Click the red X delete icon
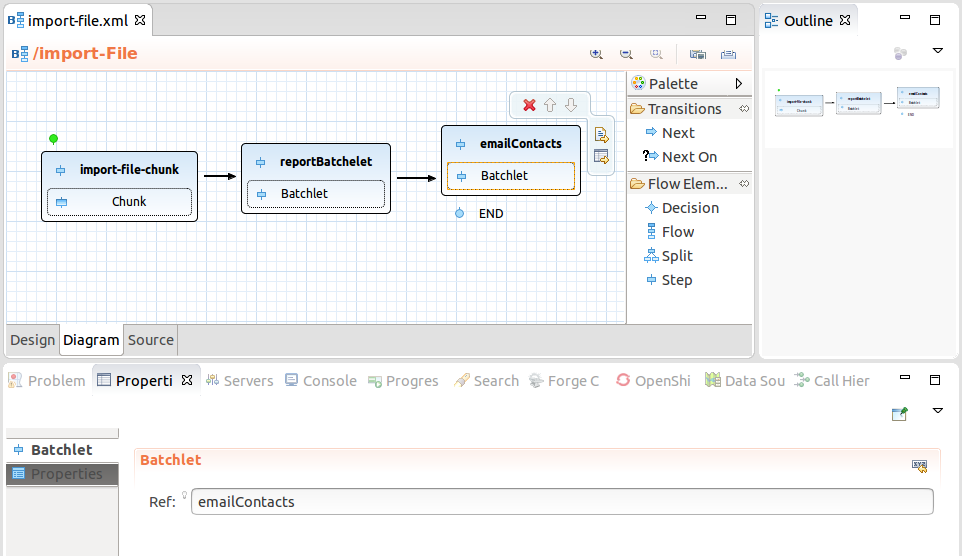The height and width of the screenshot is (556, 962). pos(530,105)
